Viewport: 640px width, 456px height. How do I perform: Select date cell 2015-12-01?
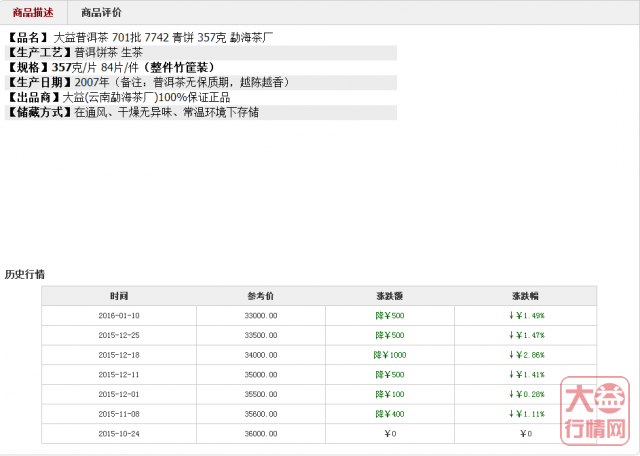click(x=119, y=394)
